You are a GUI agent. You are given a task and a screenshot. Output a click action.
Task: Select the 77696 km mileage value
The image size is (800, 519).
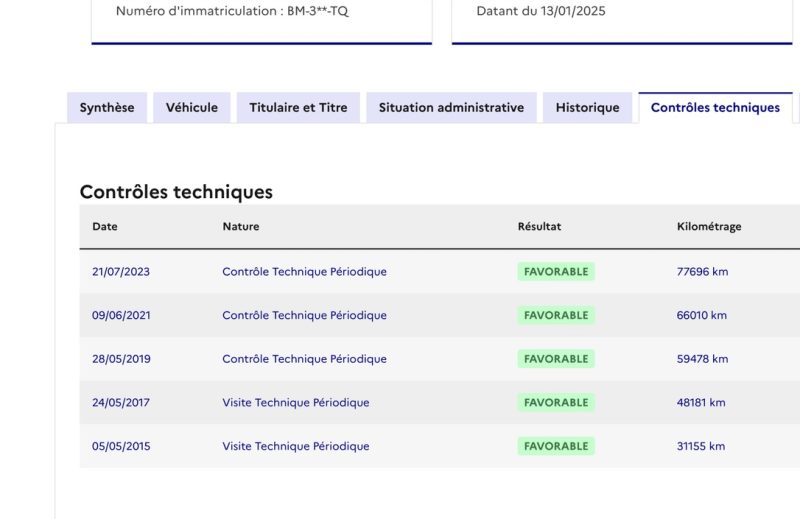pos(702,272)
